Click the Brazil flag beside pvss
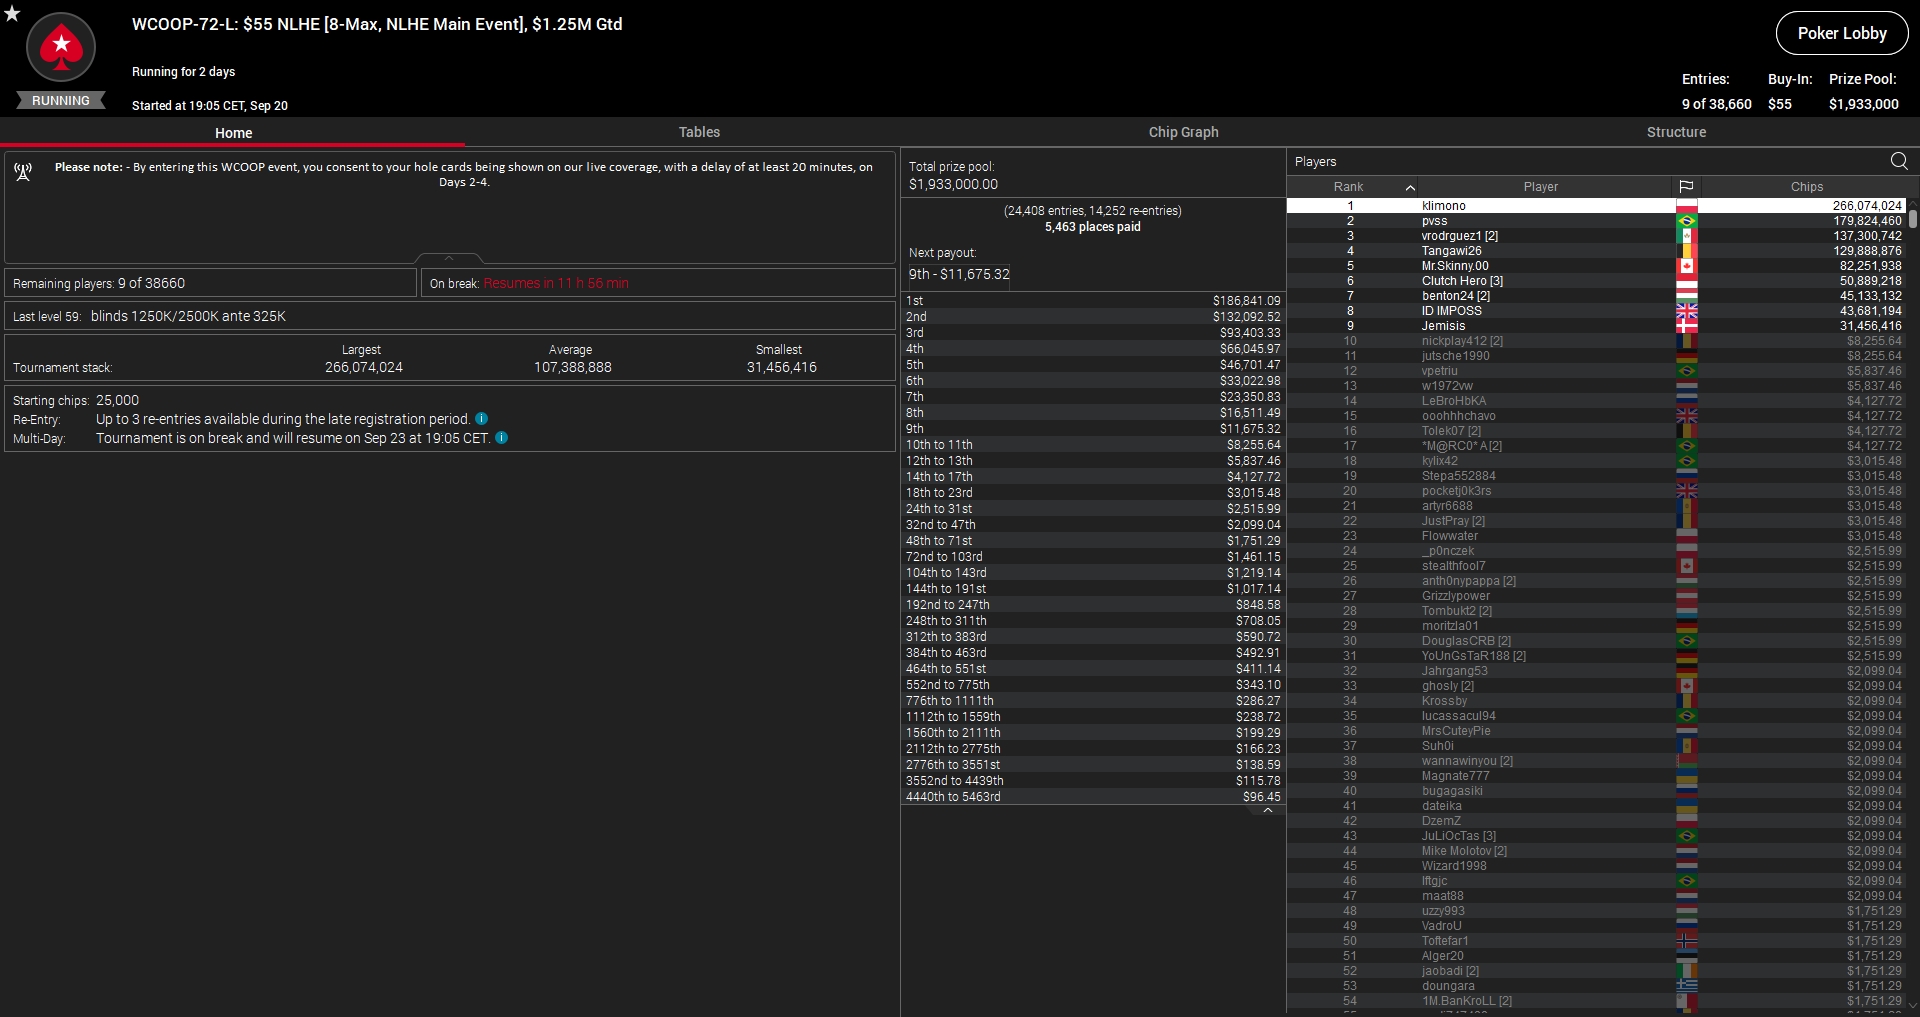The width and height of the screenshot is (1920, 1017). (x=1687, y=221)
